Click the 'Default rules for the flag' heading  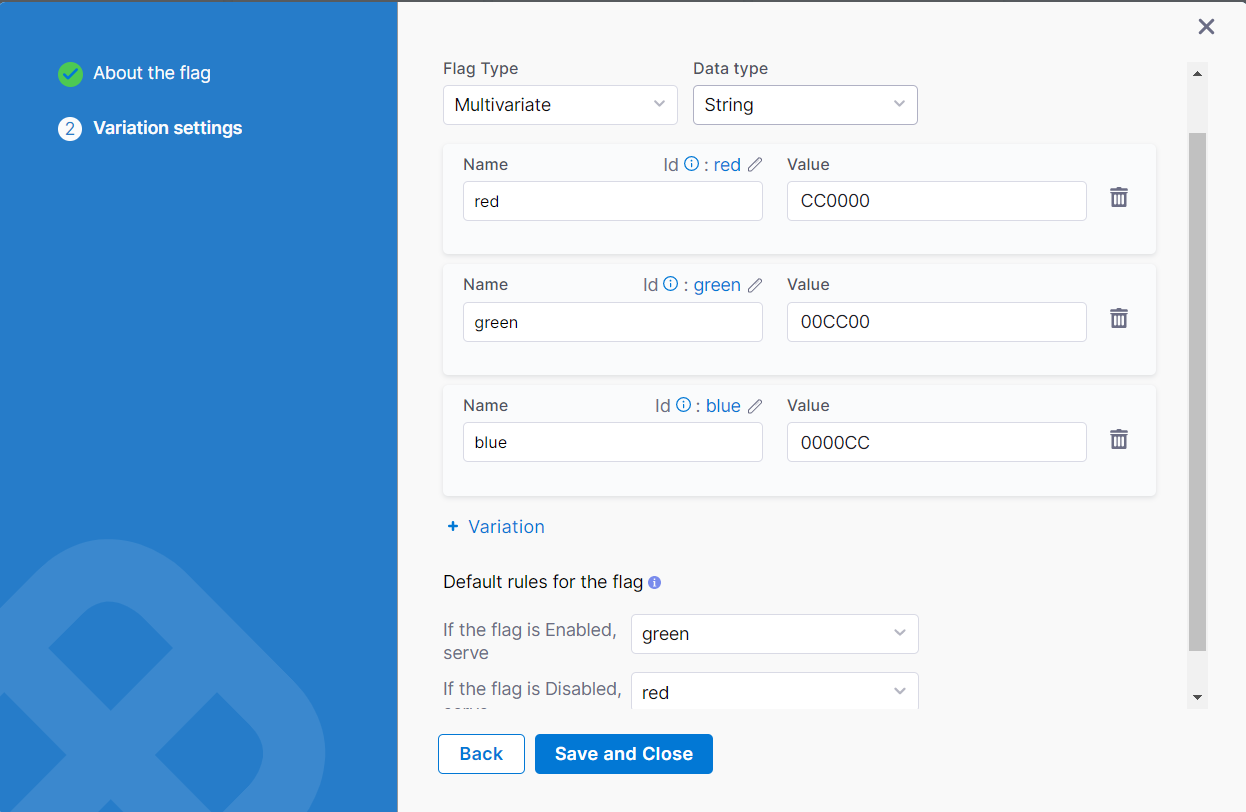[543, 582]
